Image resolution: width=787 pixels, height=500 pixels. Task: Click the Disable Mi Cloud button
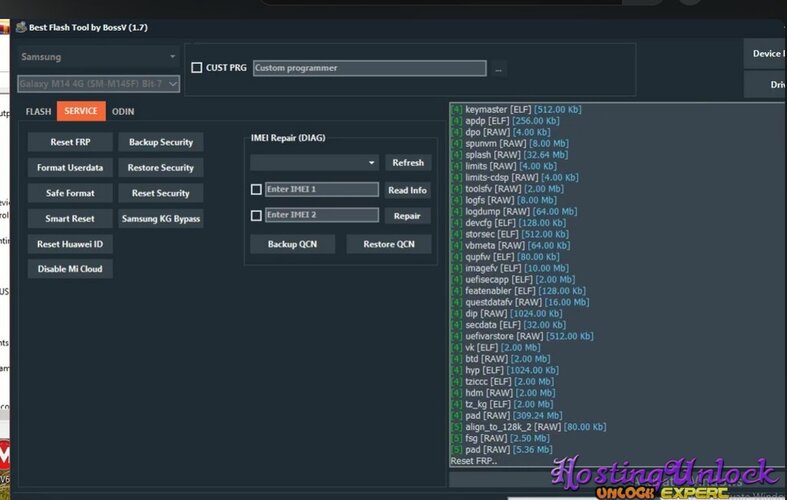[x=70, y=269]
